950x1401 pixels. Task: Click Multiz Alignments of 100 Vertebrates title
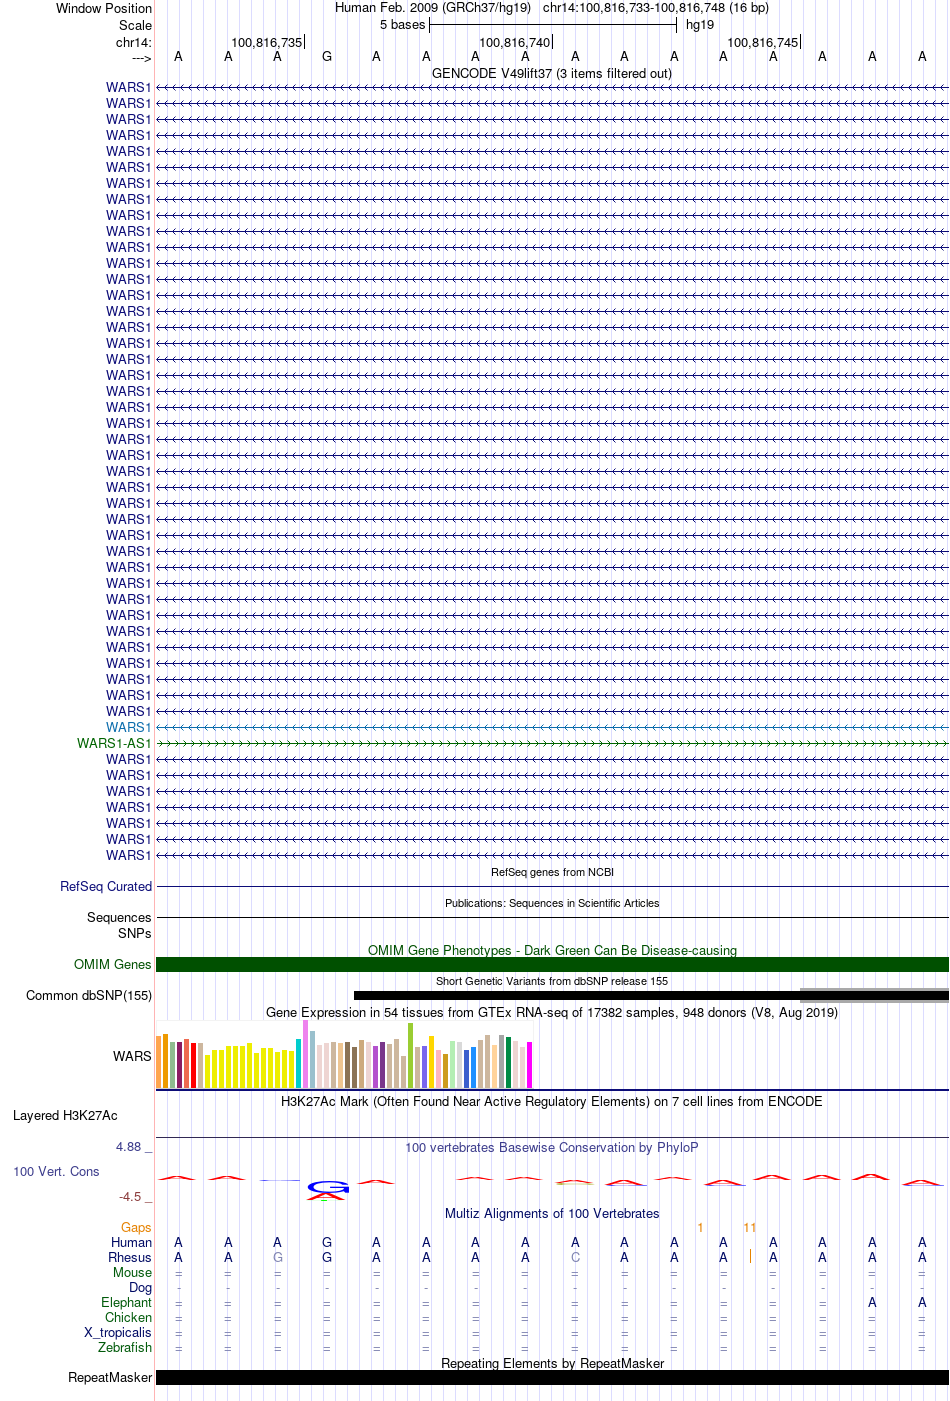pyautogui.click(x=552, y=1213)
